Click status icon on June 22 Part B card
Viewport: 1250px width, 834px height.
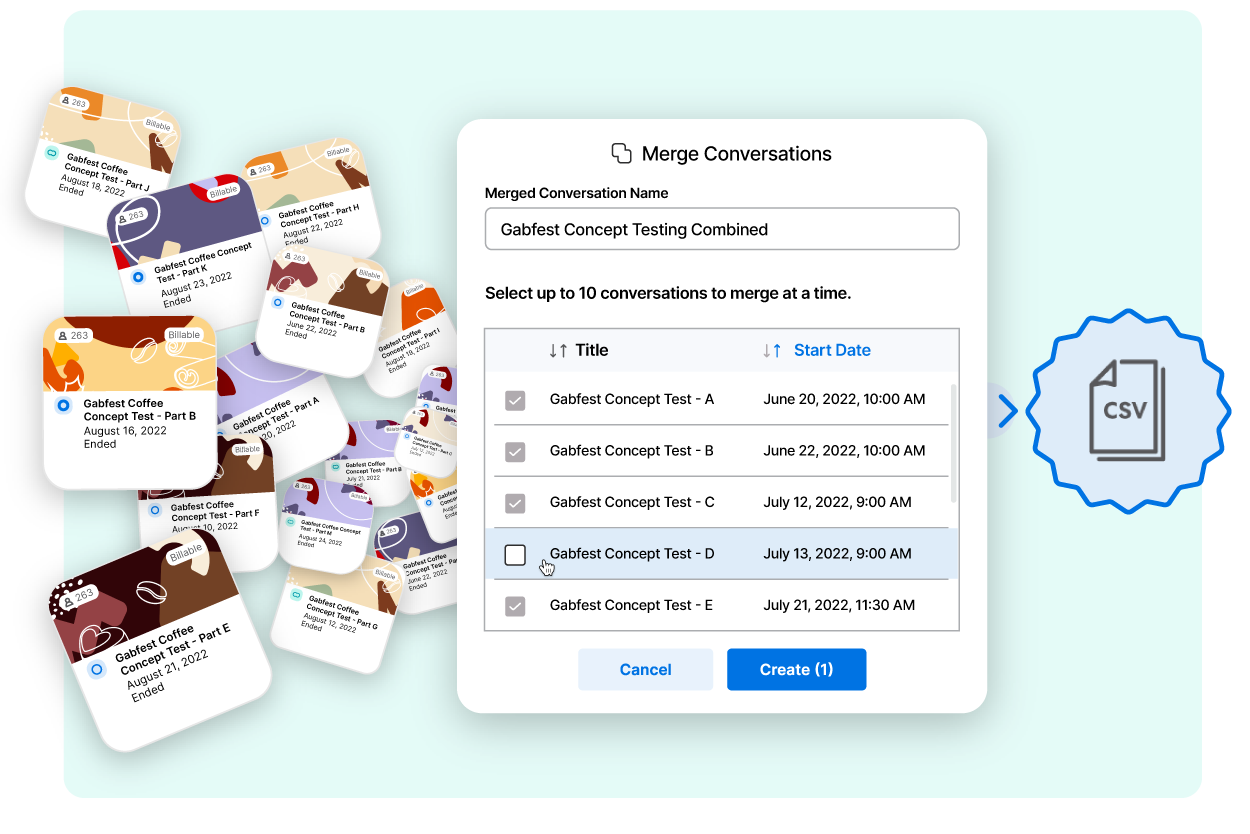(278, 301)
